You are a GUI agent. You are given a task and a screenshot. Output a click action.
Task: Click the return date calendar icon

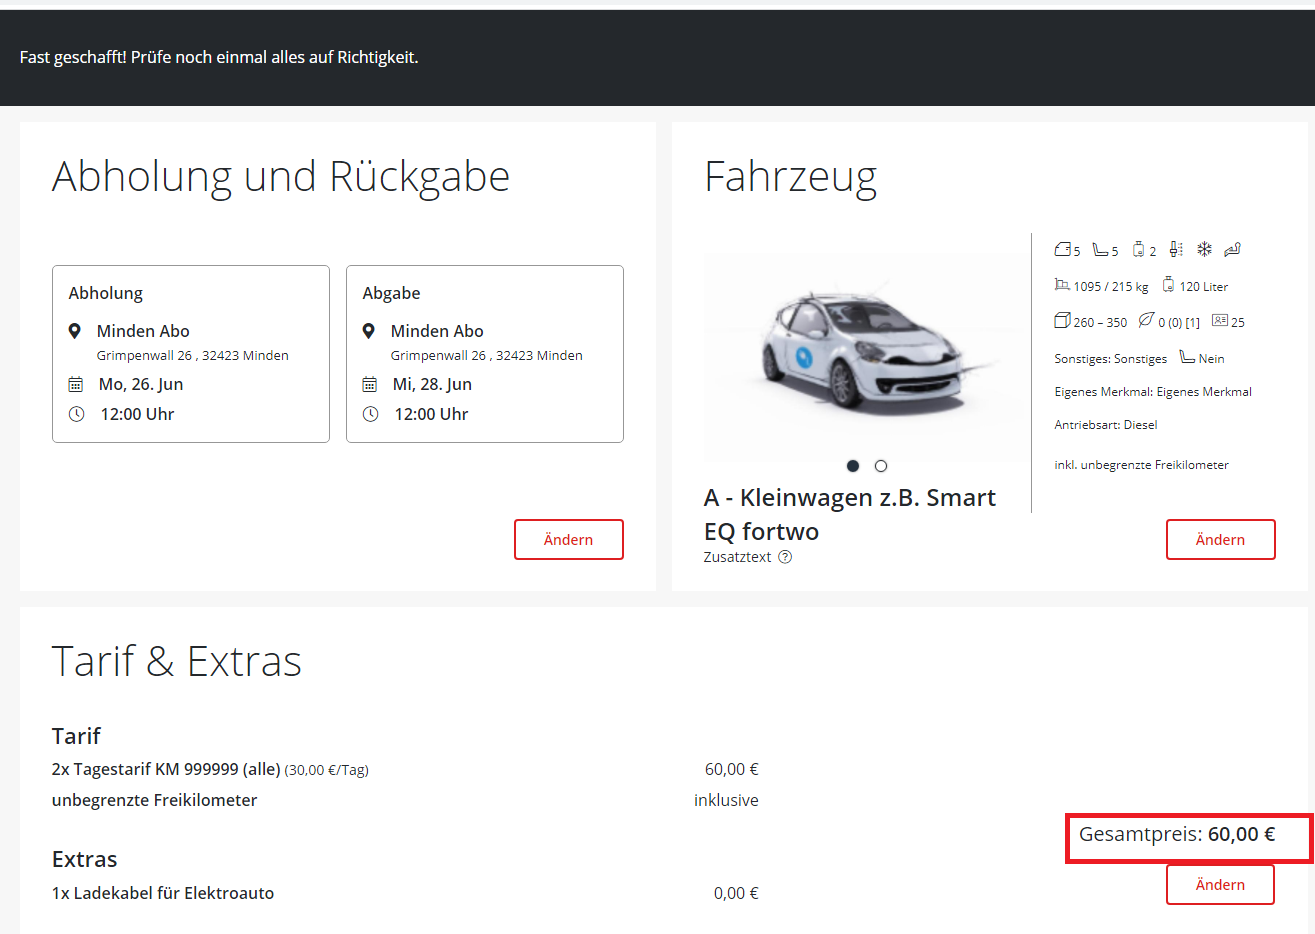click(x=370, y=384)
